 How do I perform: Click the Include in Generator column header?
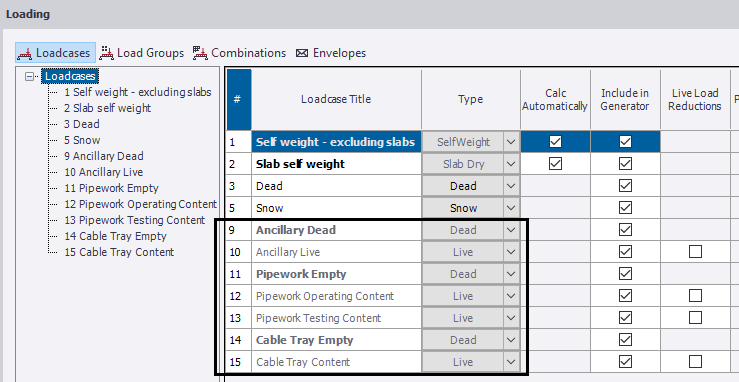(x=625, y=99)
